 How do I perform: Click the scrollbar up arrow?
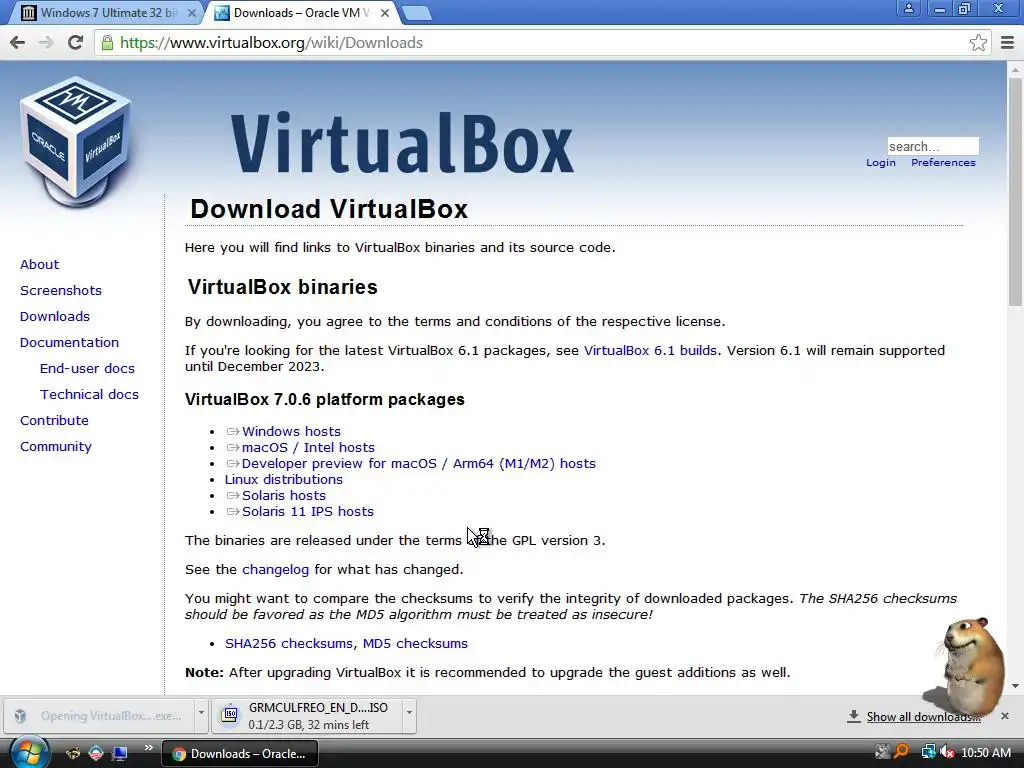pos(1016,69)
